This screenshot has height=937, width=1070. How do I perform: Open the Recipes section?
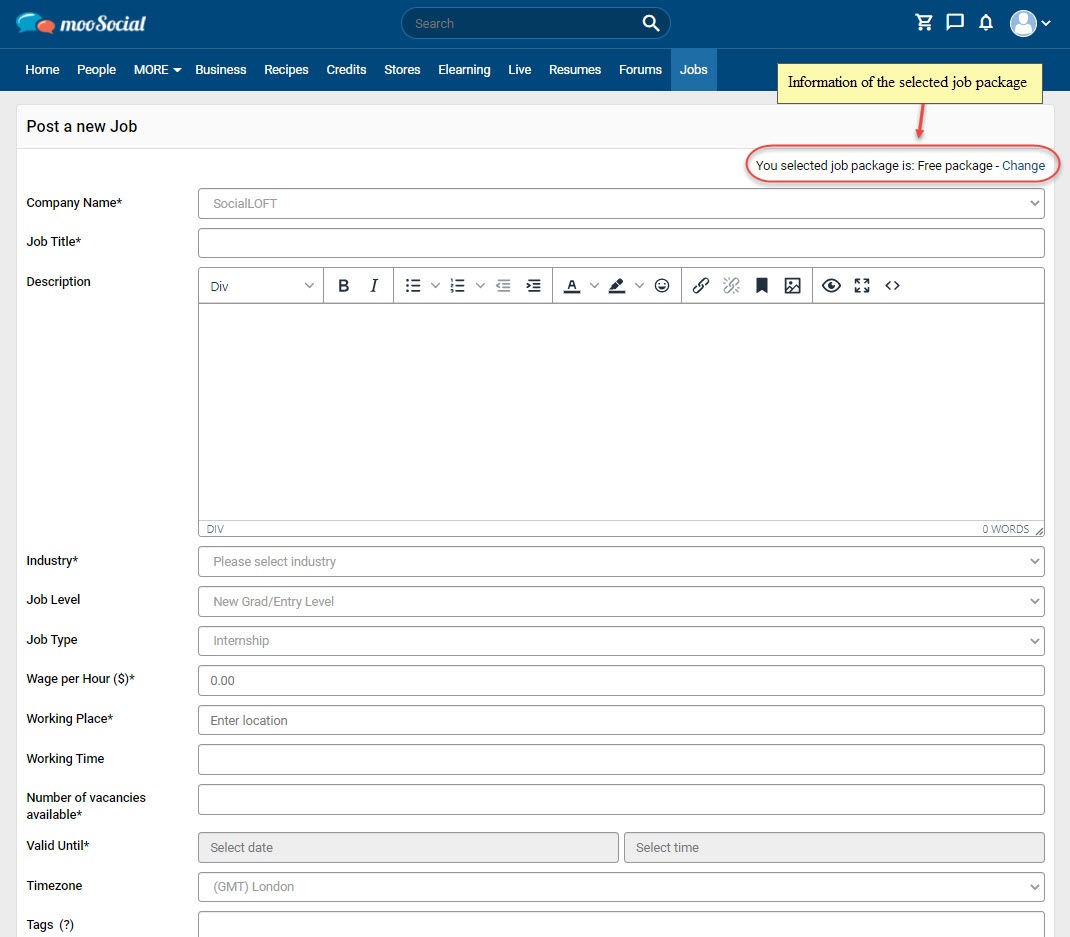(286, 70)
